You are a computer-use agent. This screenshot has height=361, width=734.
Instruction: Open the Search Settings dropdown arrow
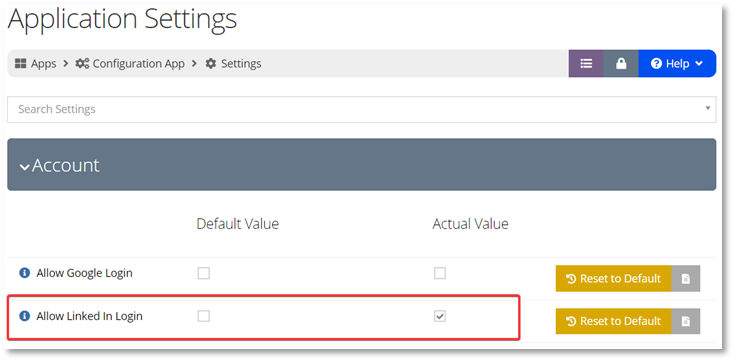(707, 109)
